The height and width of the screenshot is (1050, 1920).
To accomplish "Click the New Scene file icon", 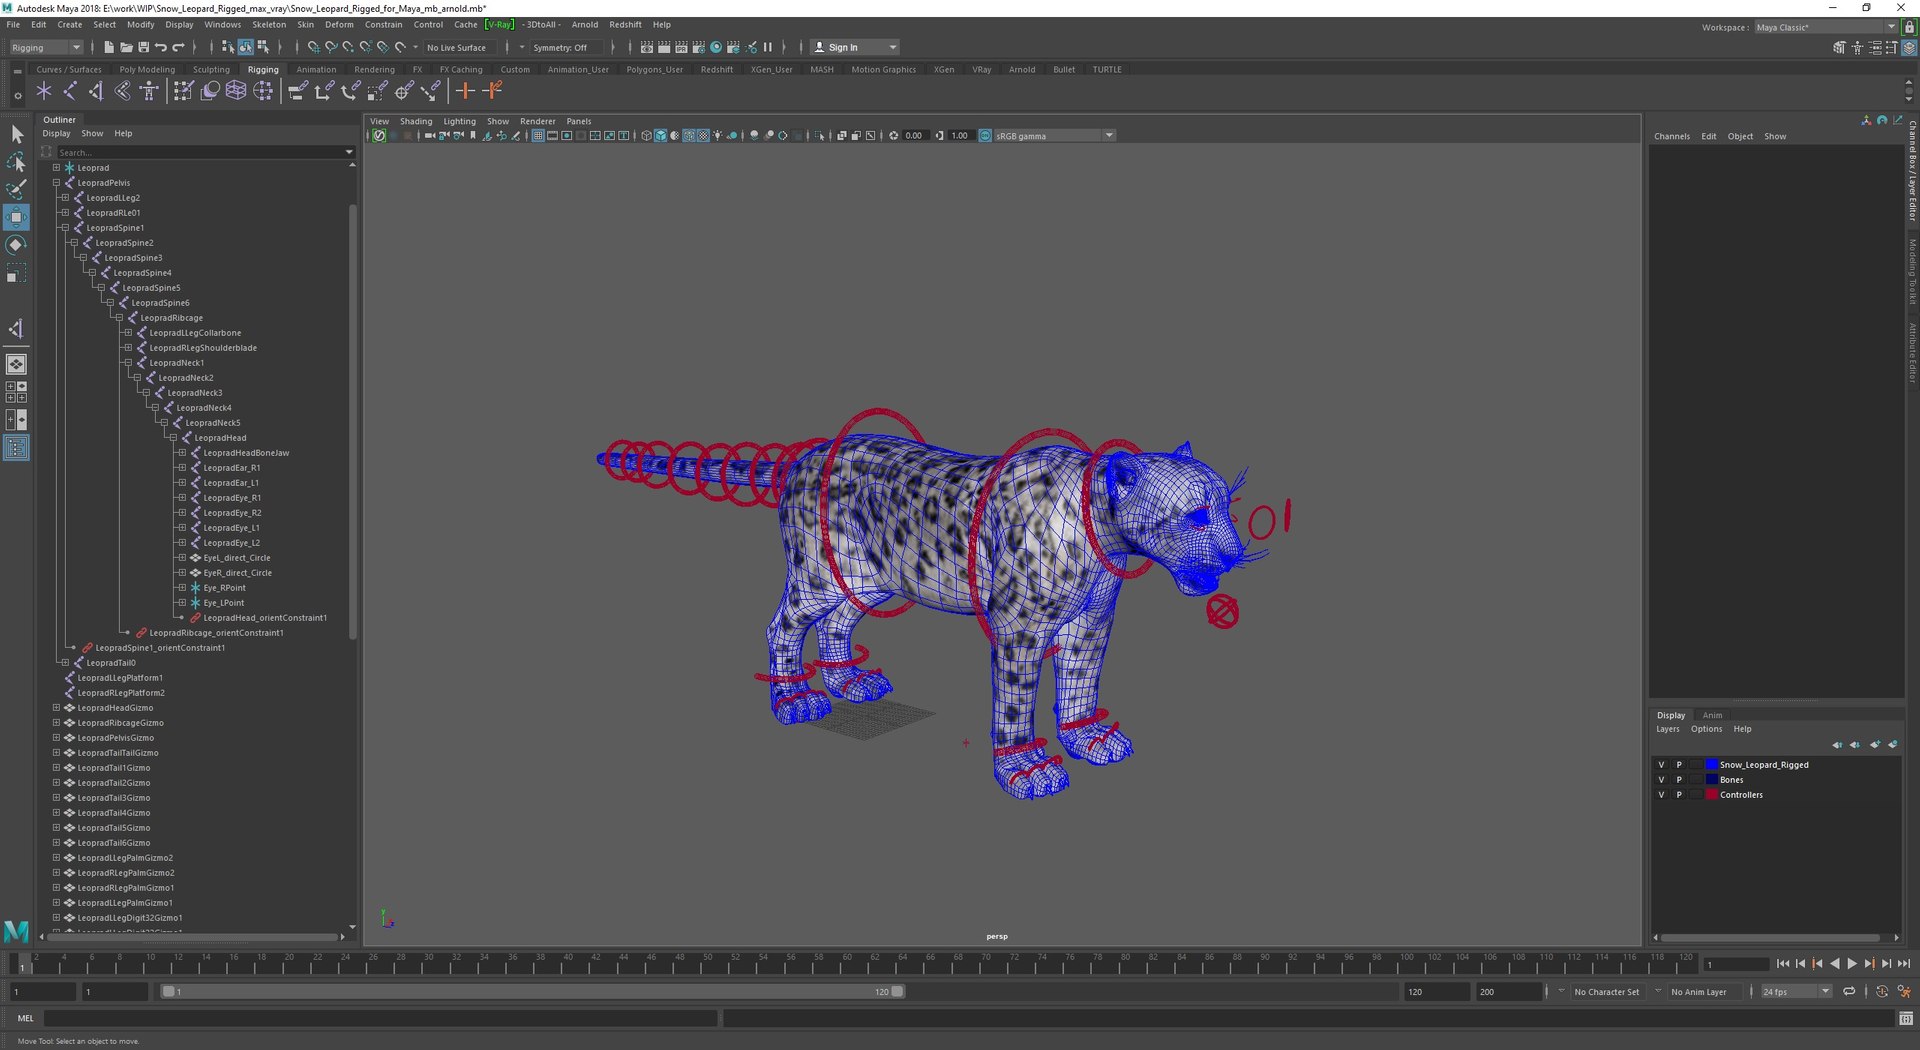I will click(109, 47).
